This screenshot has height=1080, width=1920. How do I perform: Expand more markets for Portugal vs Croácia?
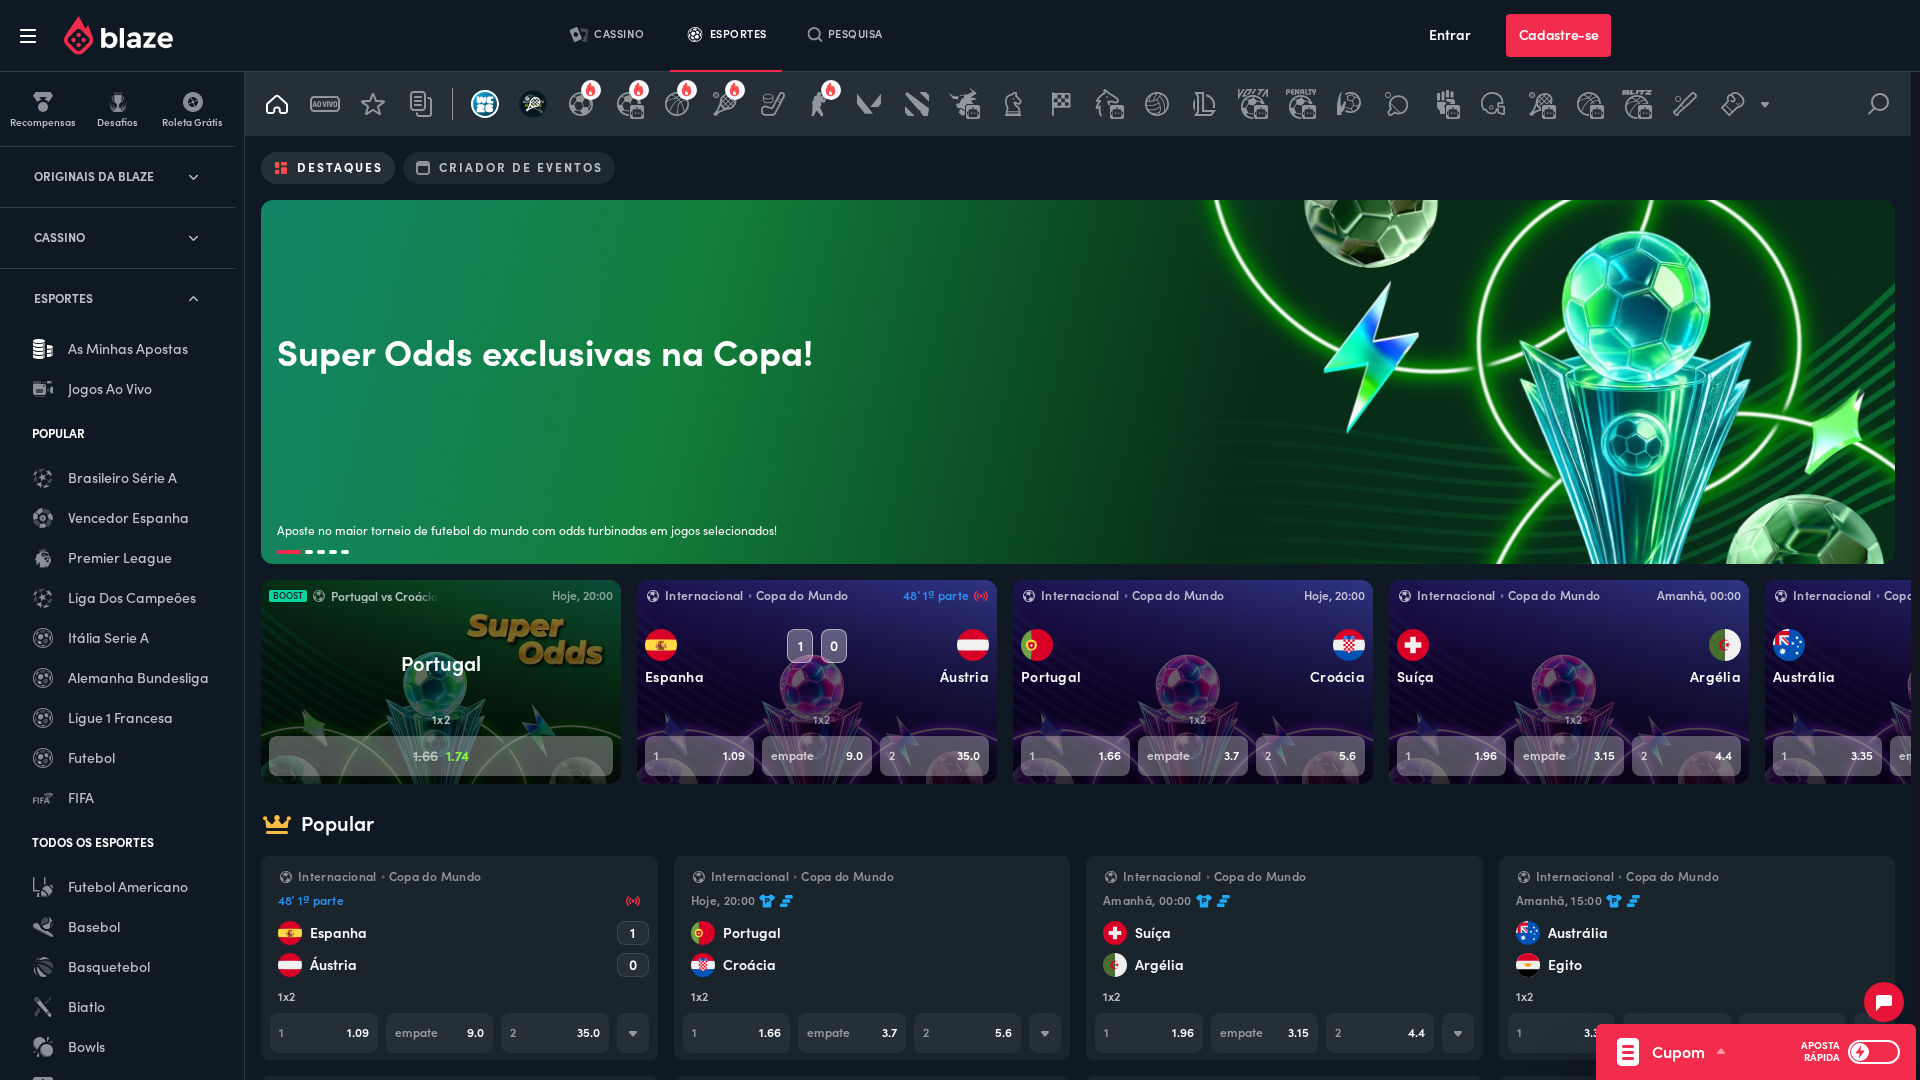click(x=1045, y=1033)
